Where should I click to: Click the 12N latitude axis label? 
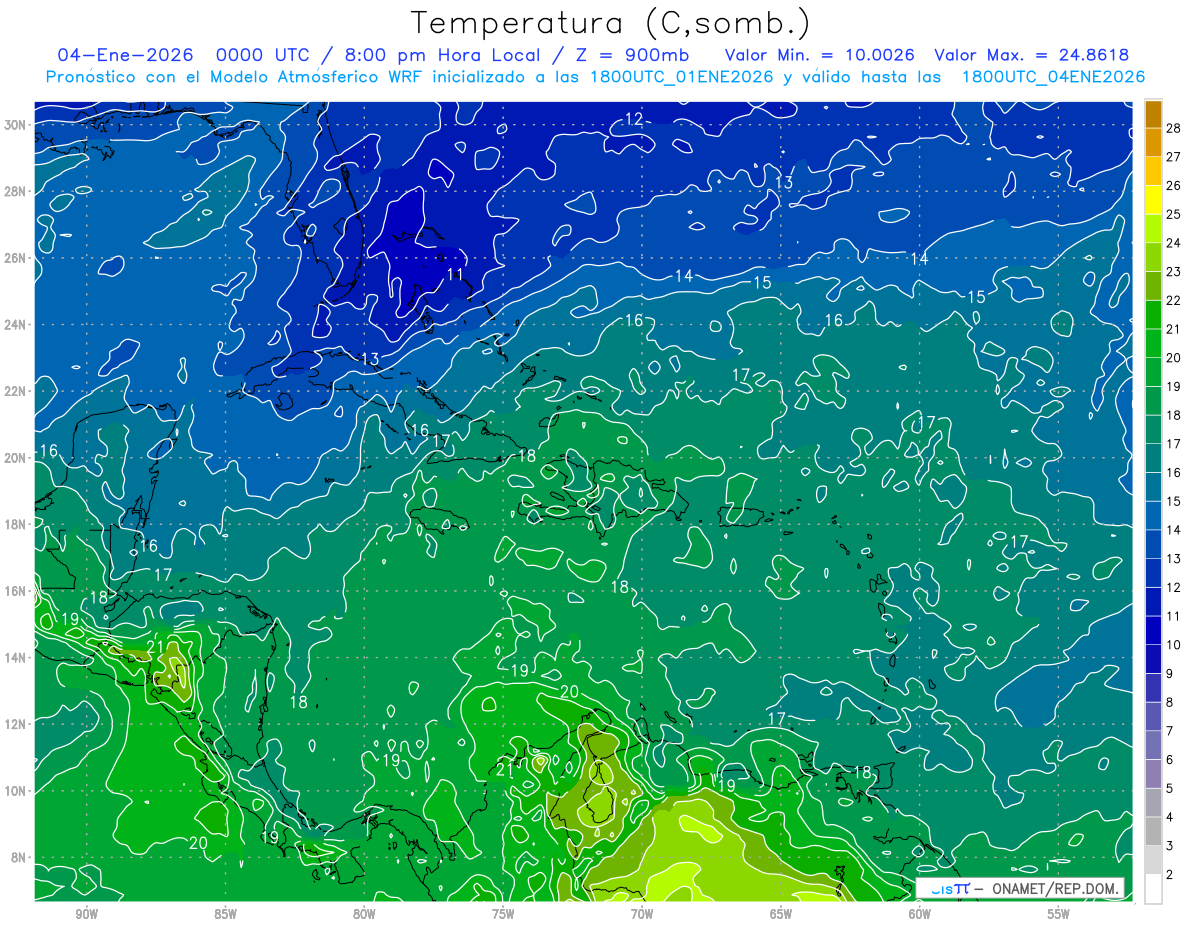pyautogui.click(x=15, y=724)
